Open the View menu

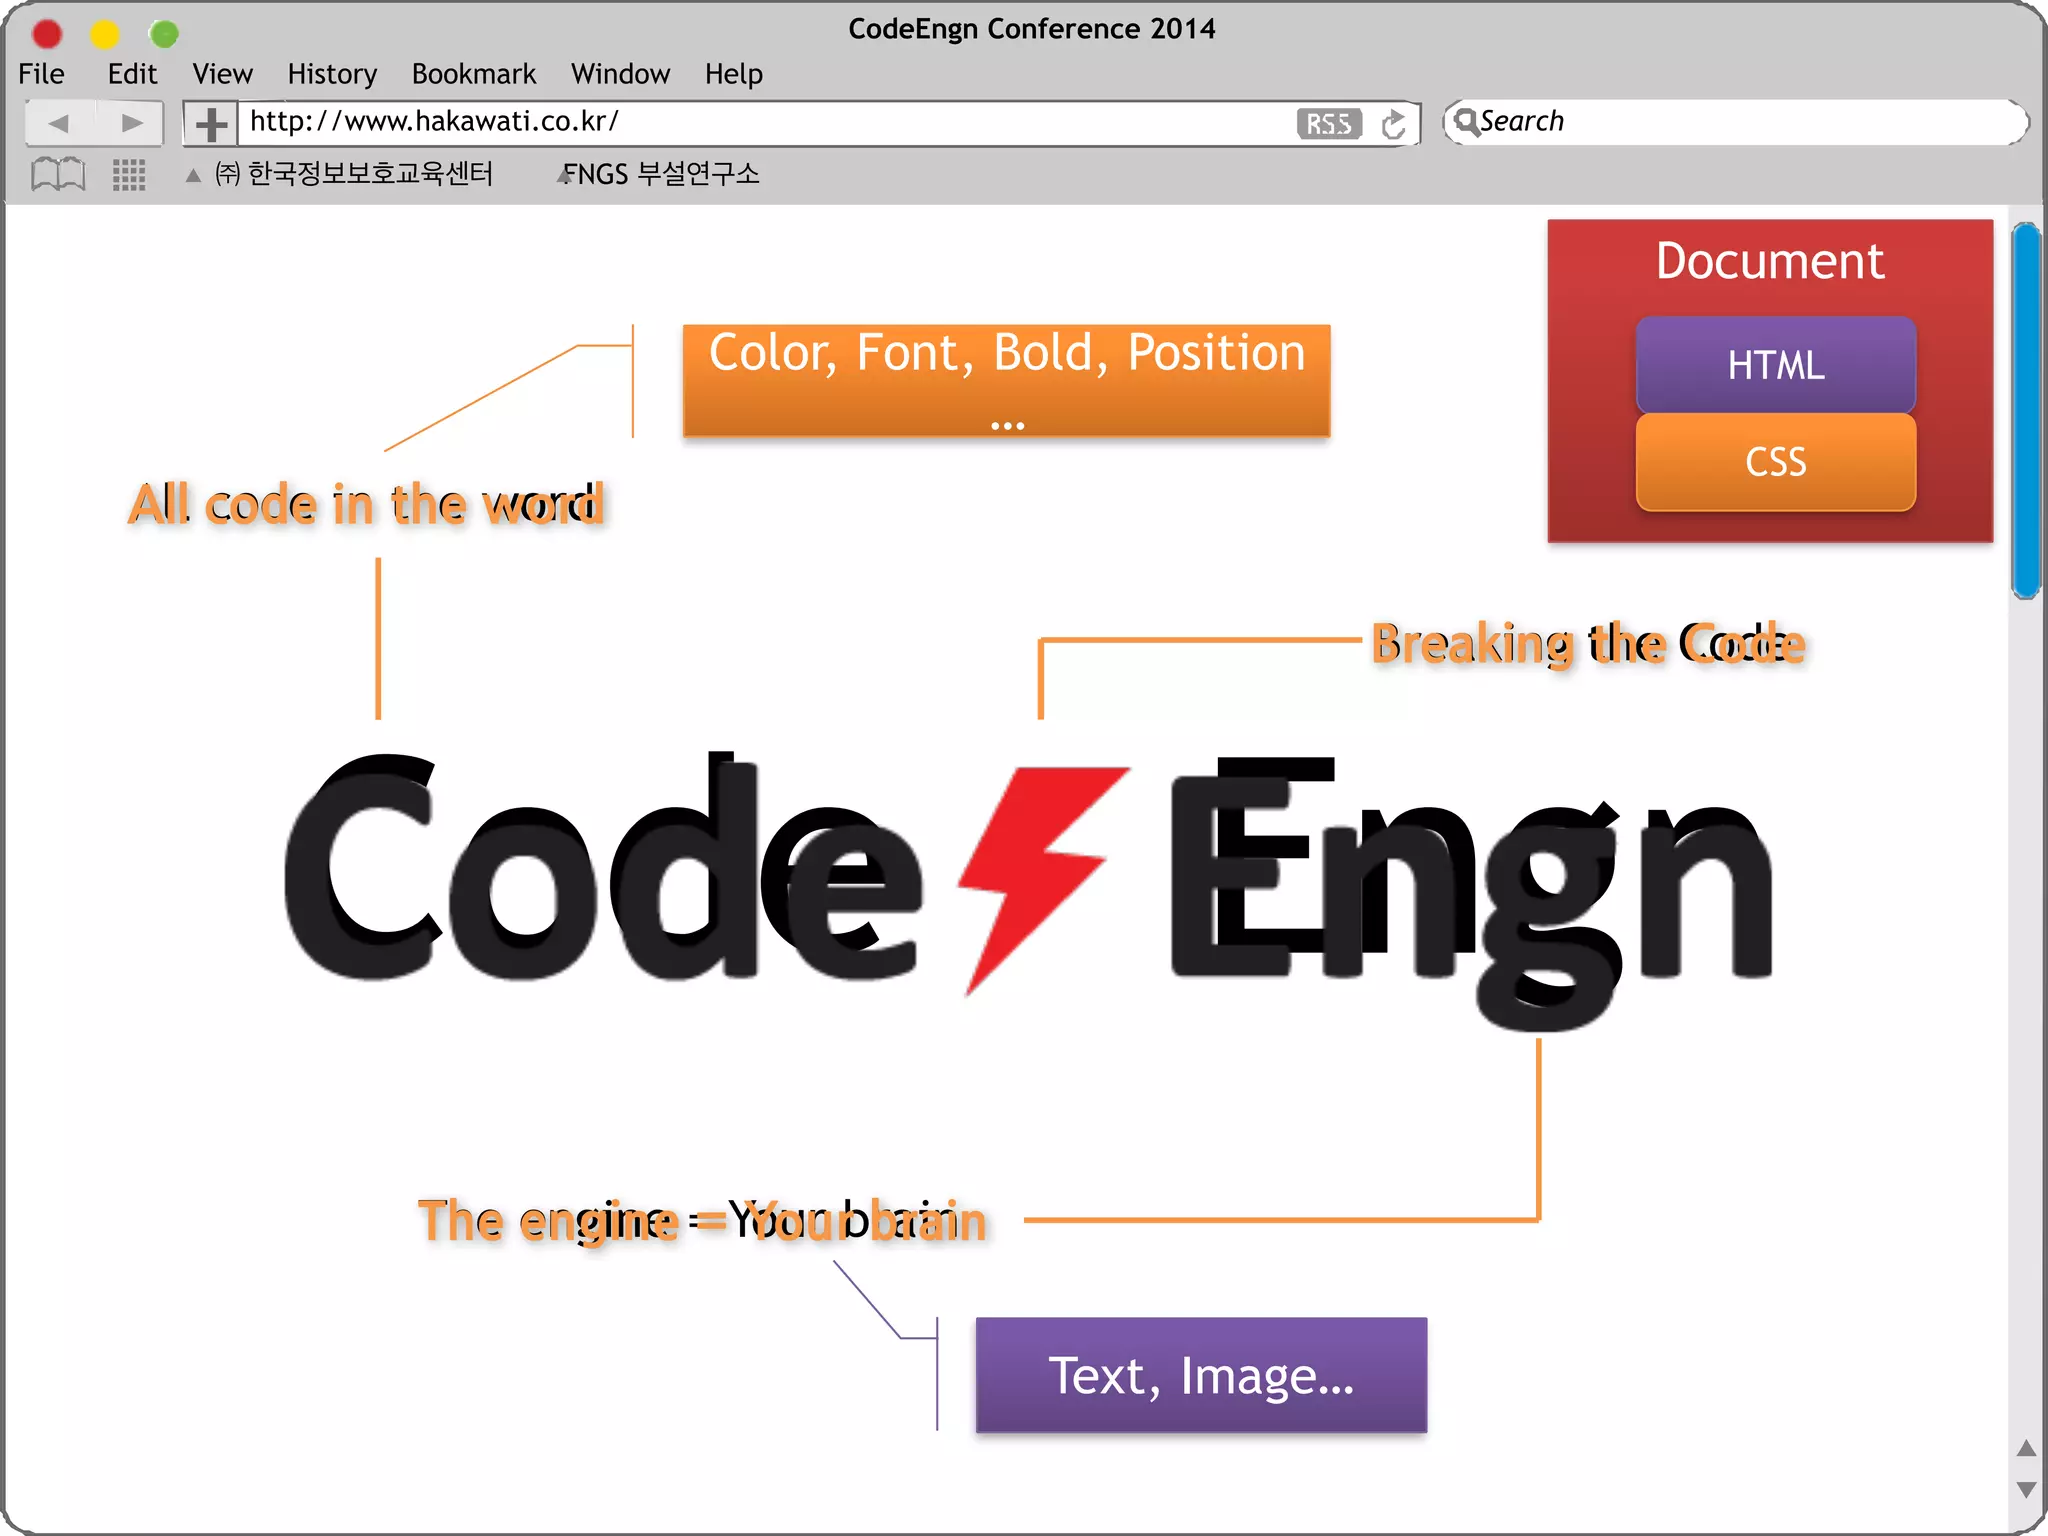(x=222, y=74)
